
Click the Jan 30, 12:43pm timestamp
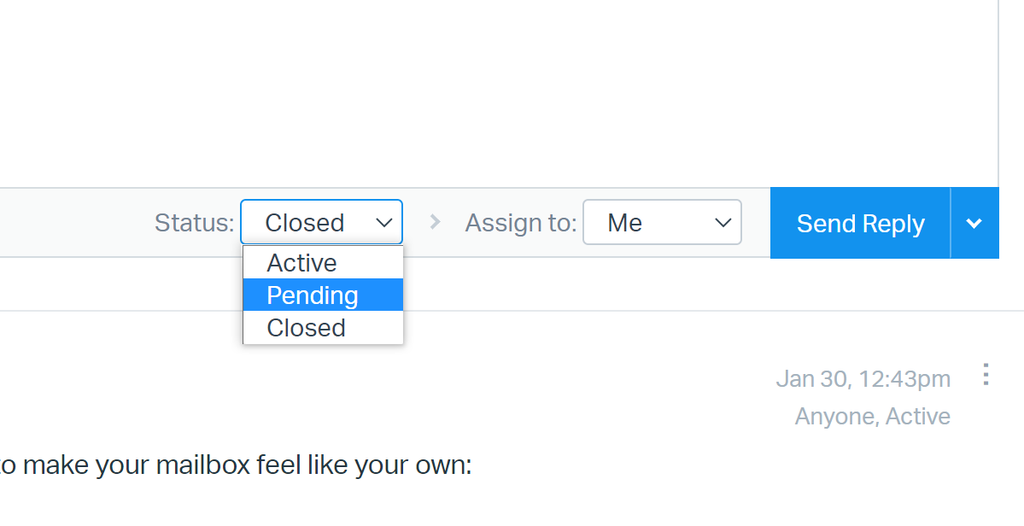(863, 379)
